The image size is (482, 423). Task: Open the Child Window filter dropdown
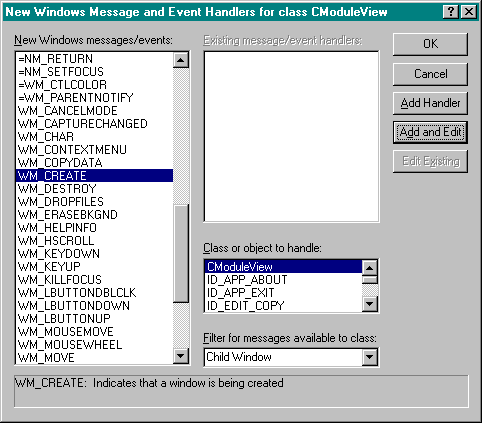(370, 357)
